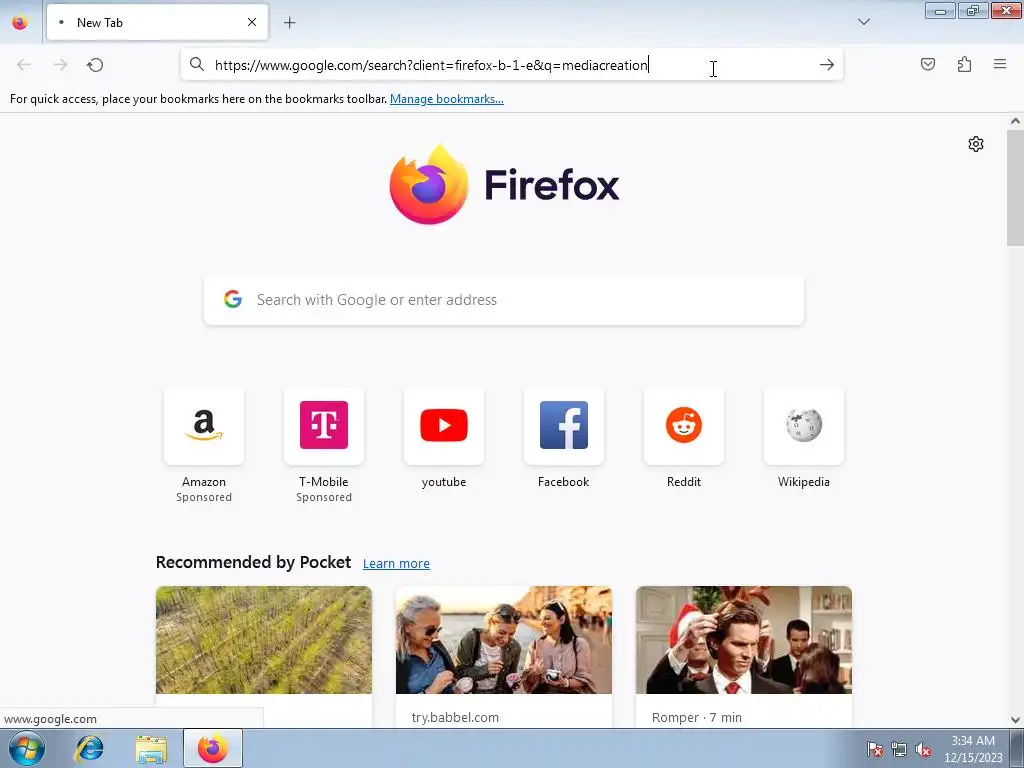Click the muted volume tray icon

[923, 750]
